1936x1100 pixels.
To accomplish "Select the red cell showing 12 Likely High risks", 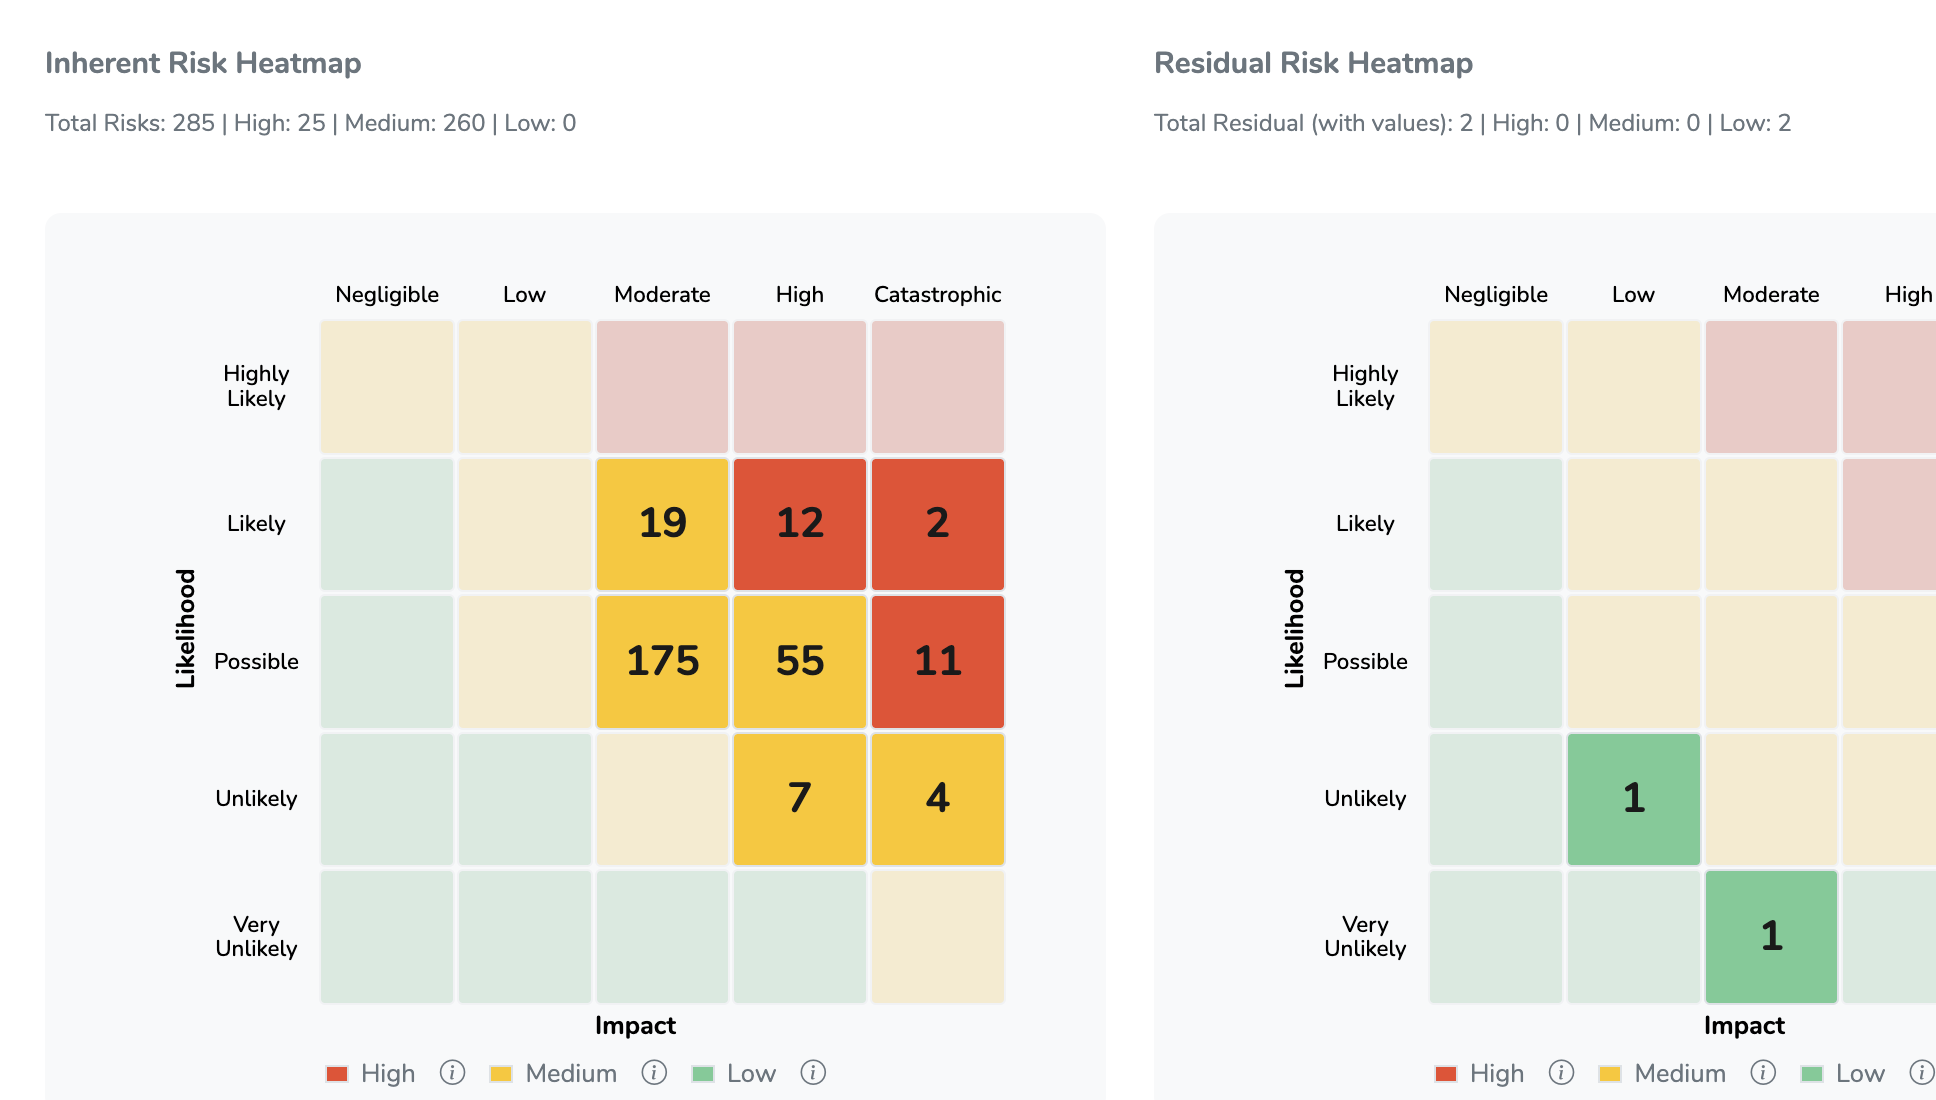I will 799,523.
